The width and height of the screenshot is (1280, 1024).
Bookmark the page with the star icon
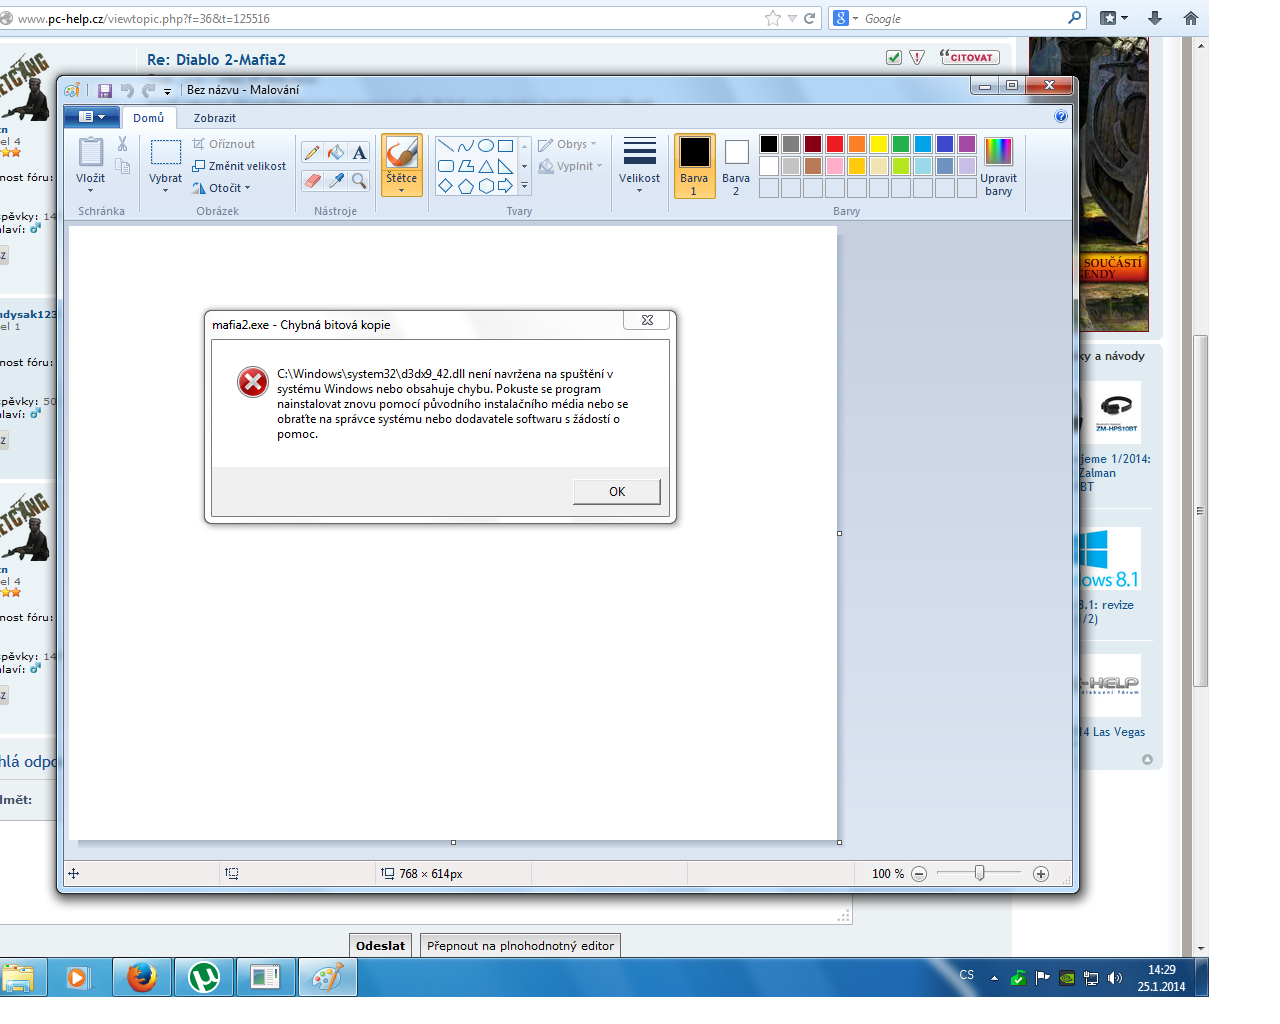773,18
